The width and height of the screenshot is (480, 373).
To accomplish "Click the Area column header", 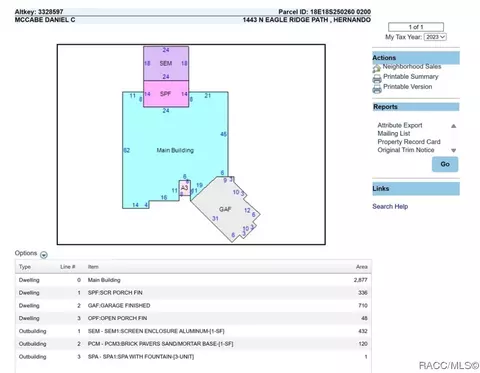I will pyautogui.click(x=362, y=267).
